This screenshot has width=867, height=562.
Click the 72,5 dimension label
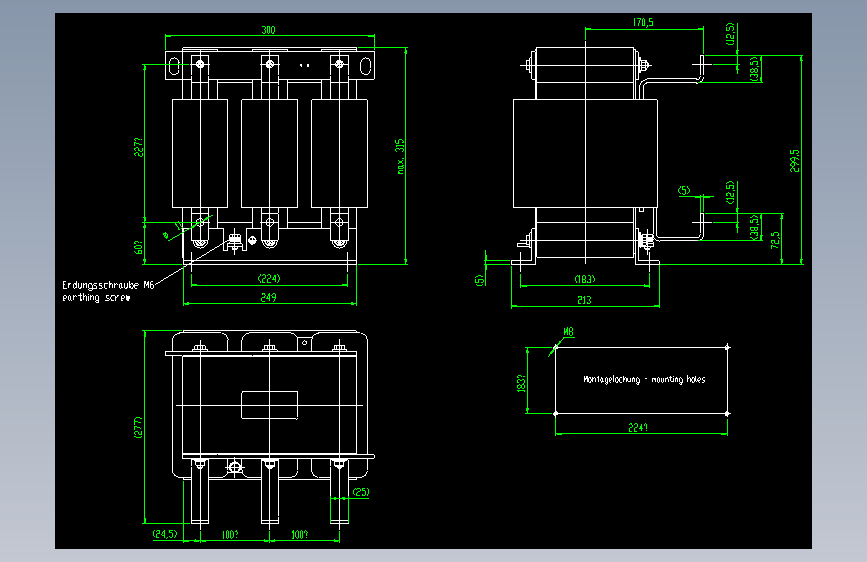(775, 240)
